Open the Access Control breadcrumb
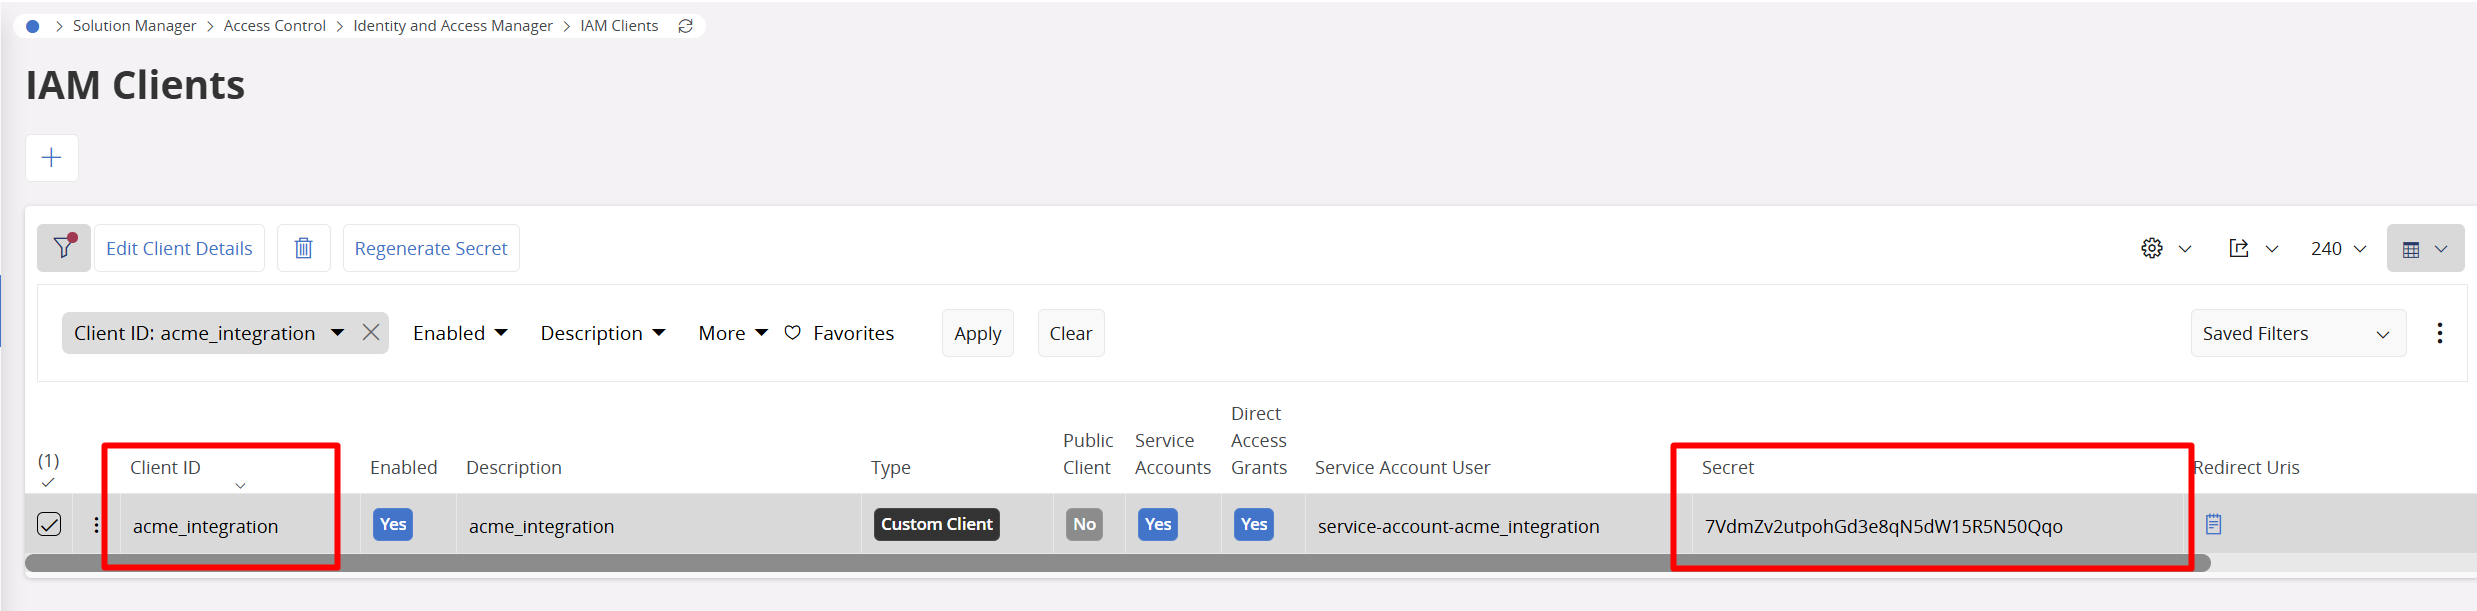 click(274, 26)
